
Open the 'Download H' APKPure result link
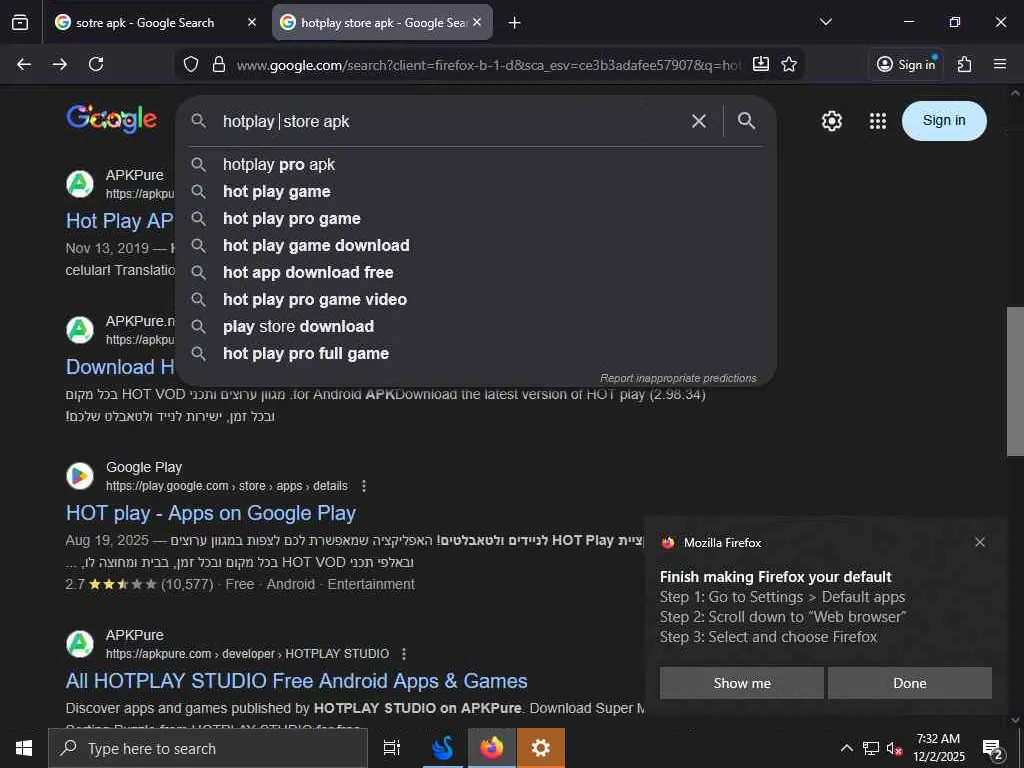[120, 367]
